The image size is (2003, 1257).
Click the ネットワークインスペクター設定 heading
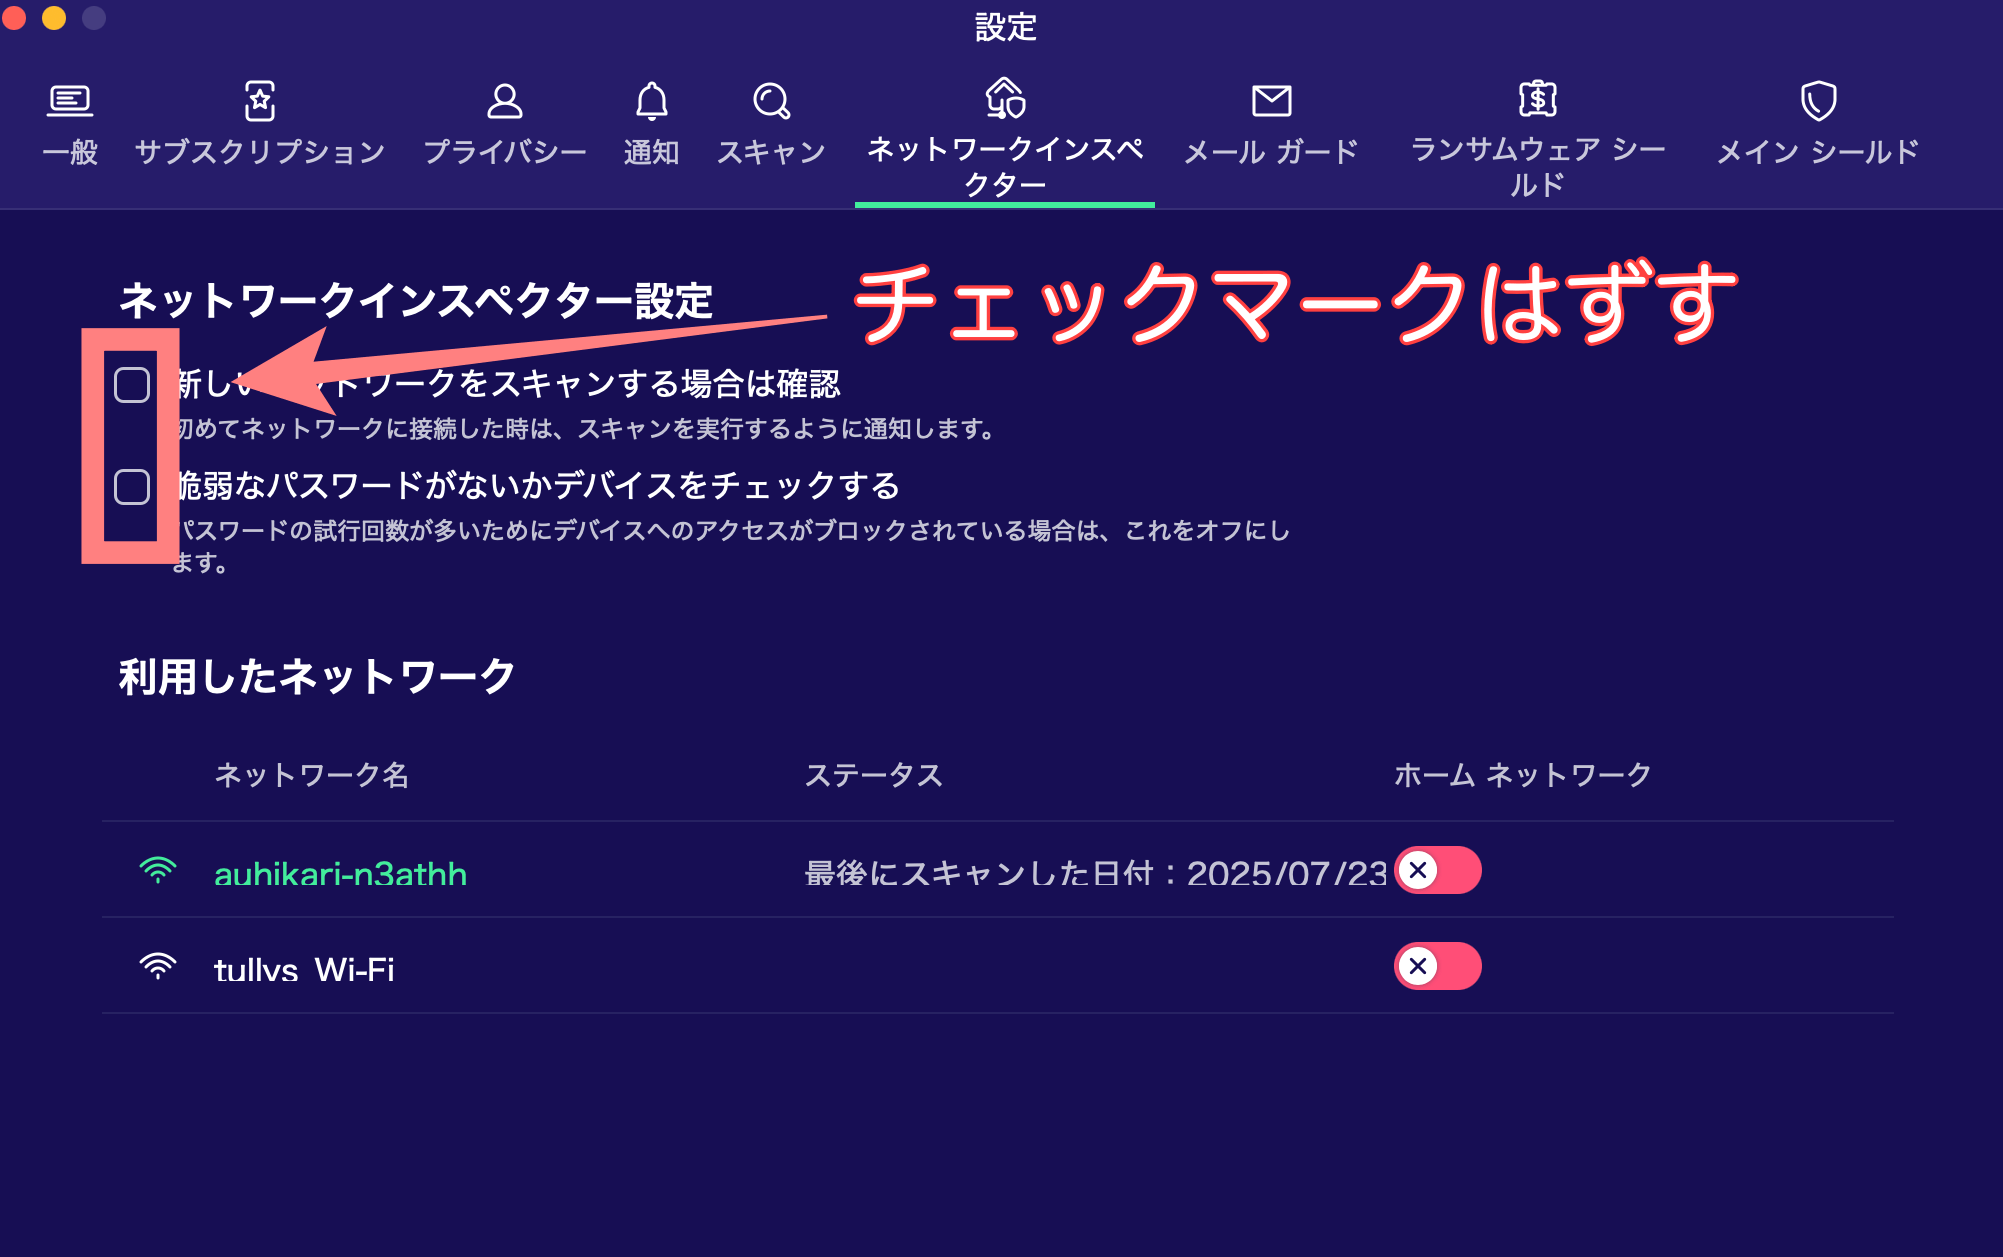click(416, 301)
